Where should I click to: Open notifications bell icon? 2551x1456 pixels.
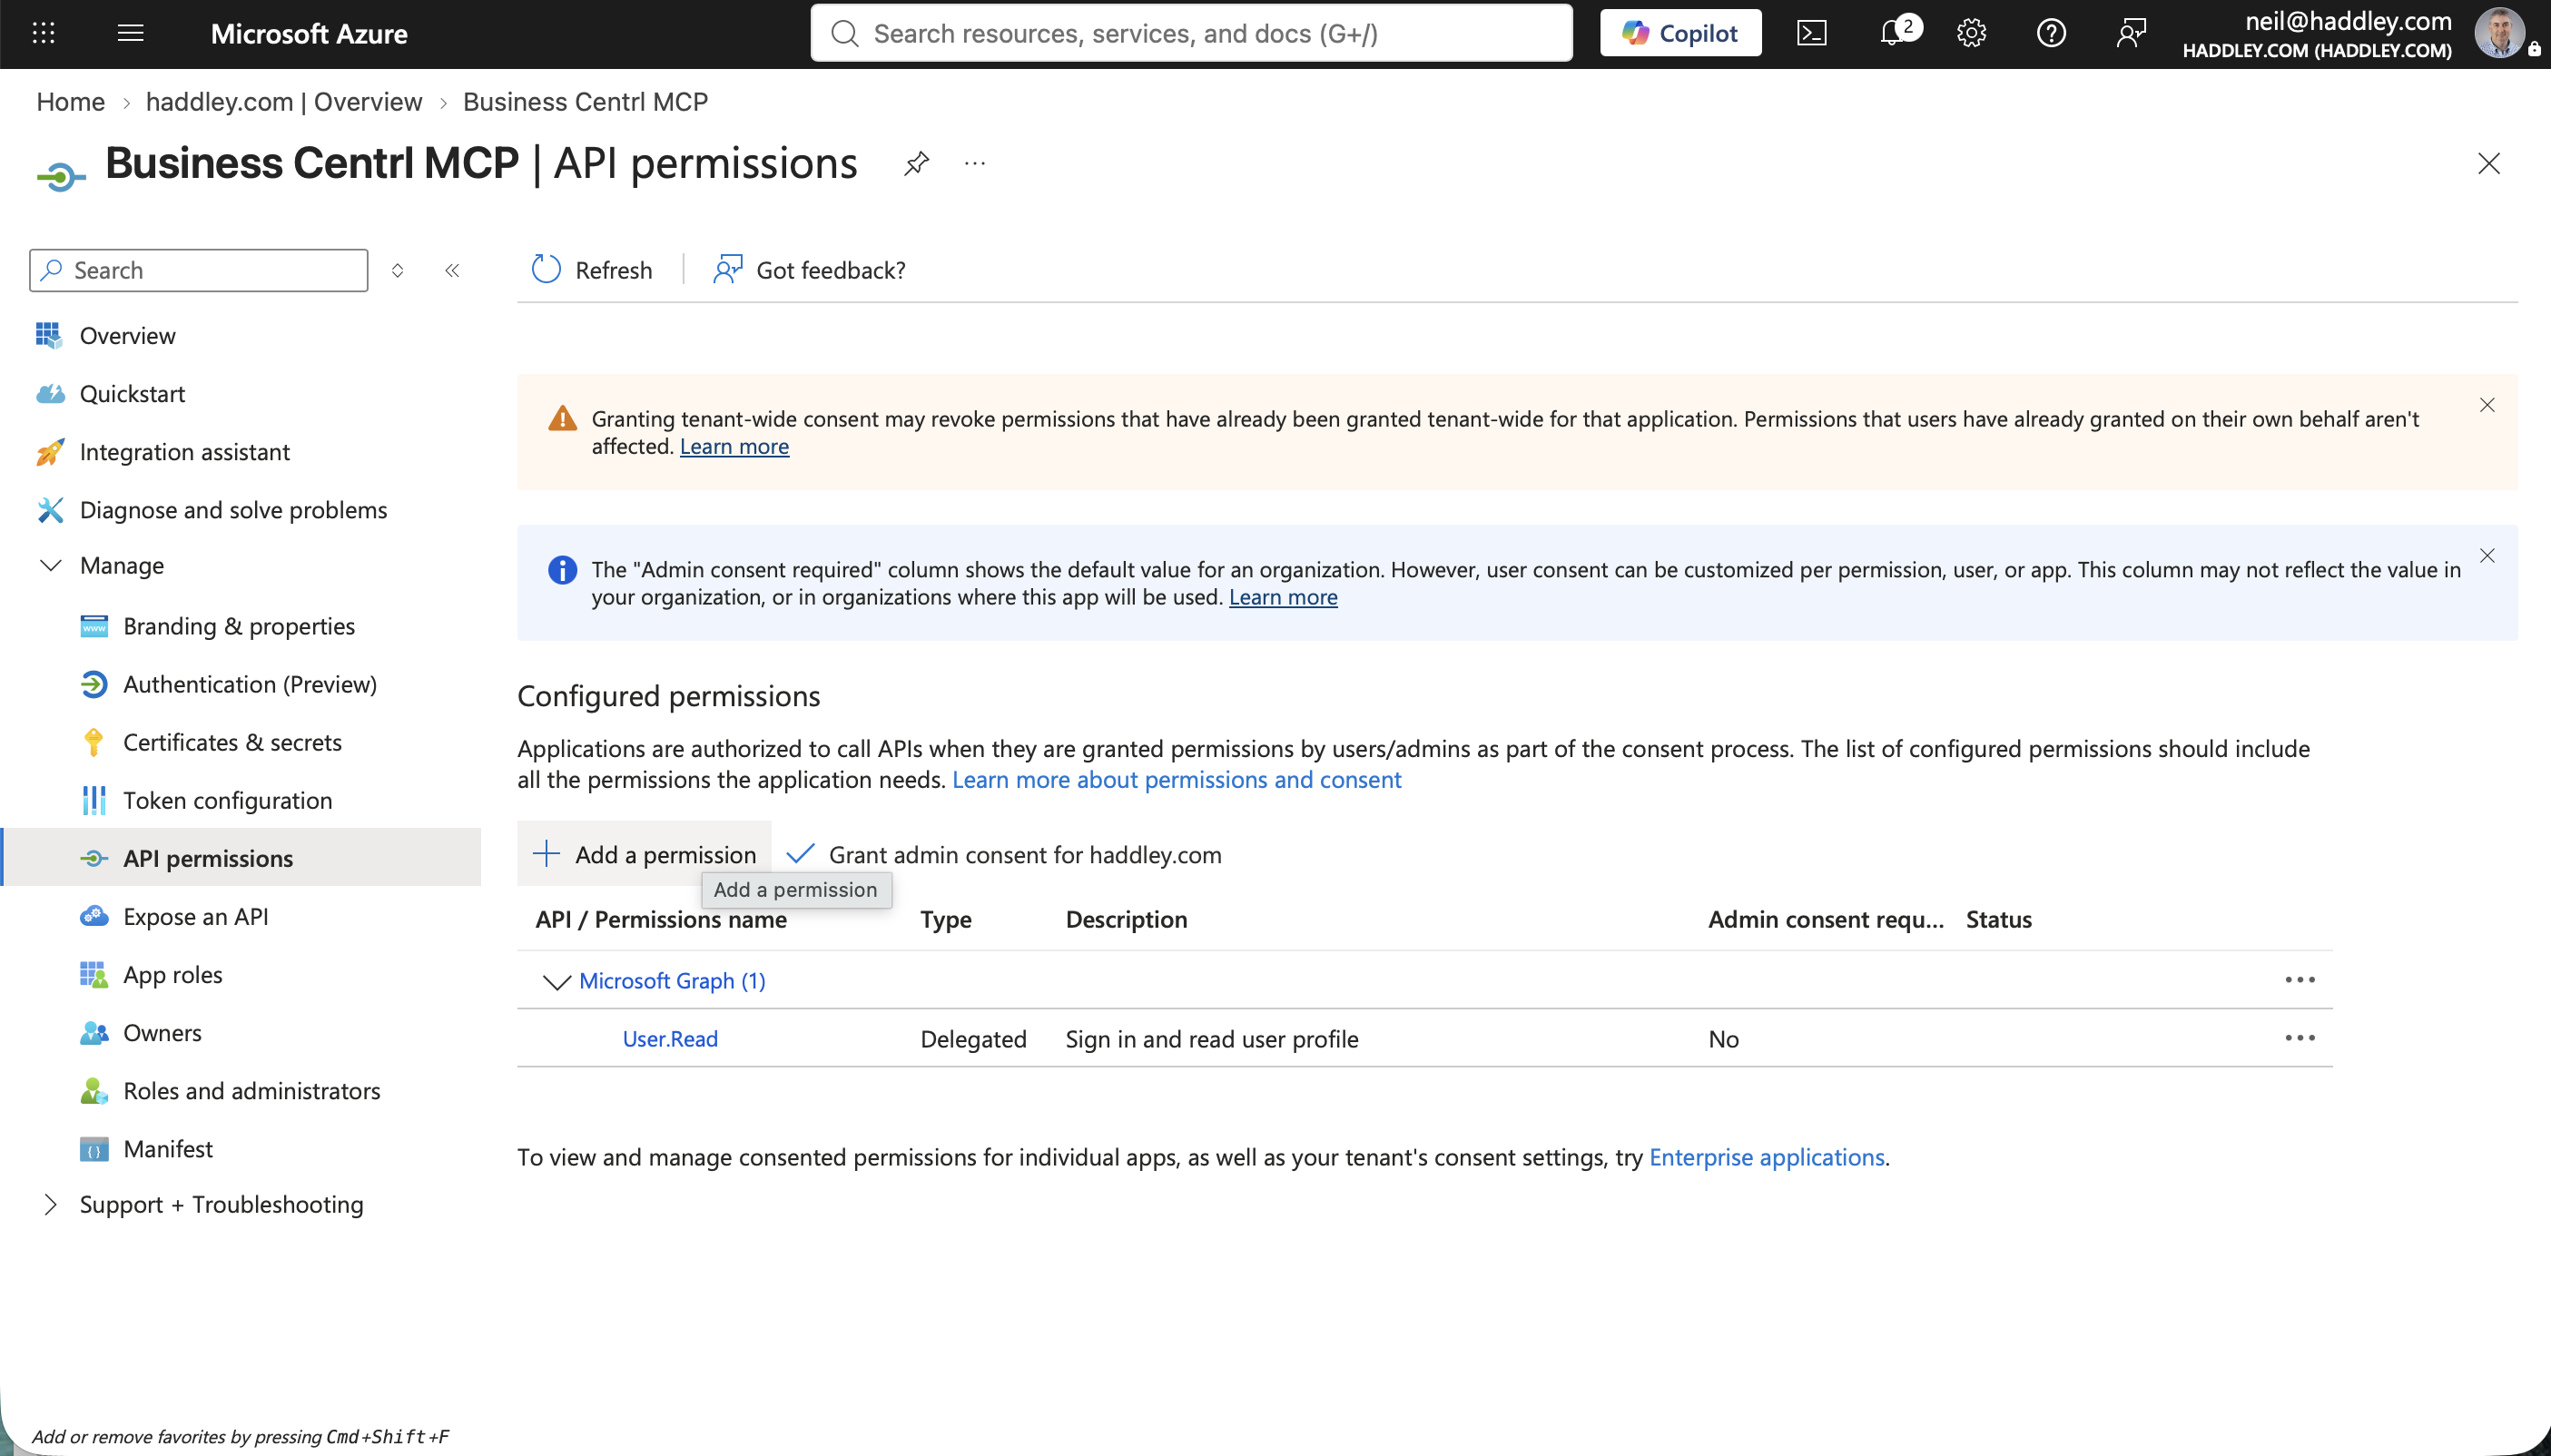[1892, 33]
